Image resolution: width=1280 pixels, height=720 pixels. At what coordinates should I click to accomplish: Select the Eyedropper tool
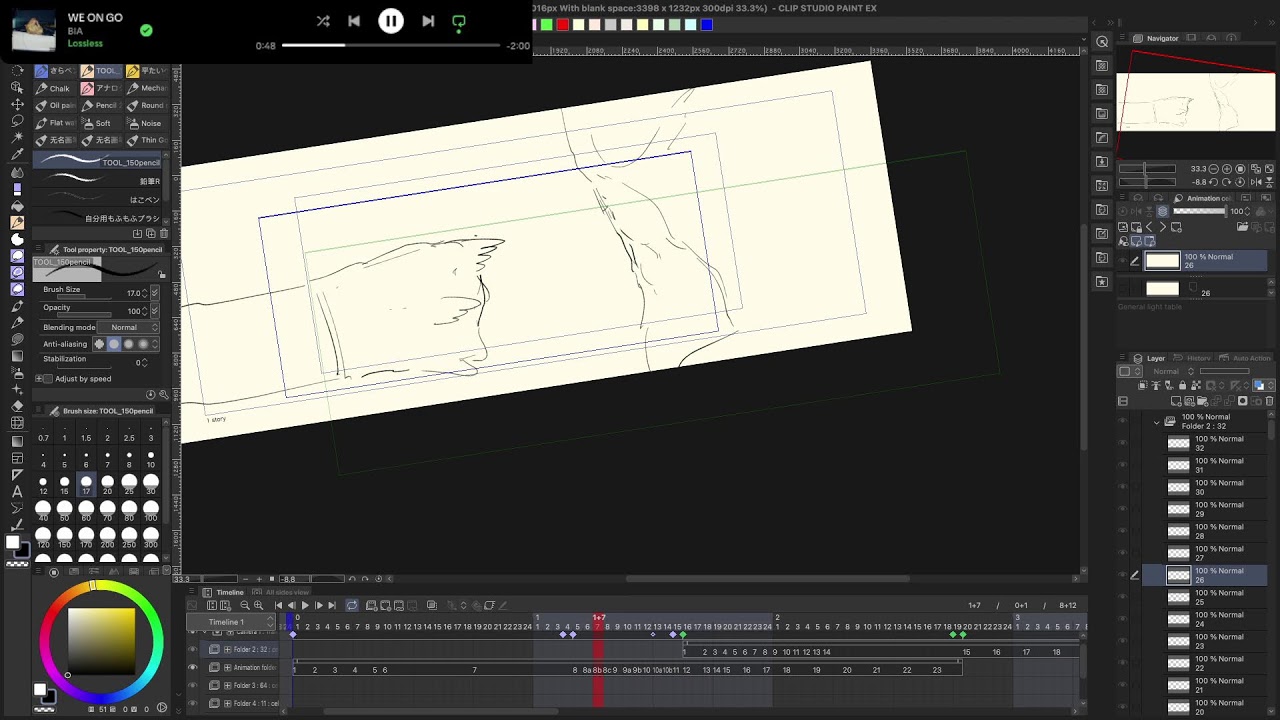pos(17,155)
